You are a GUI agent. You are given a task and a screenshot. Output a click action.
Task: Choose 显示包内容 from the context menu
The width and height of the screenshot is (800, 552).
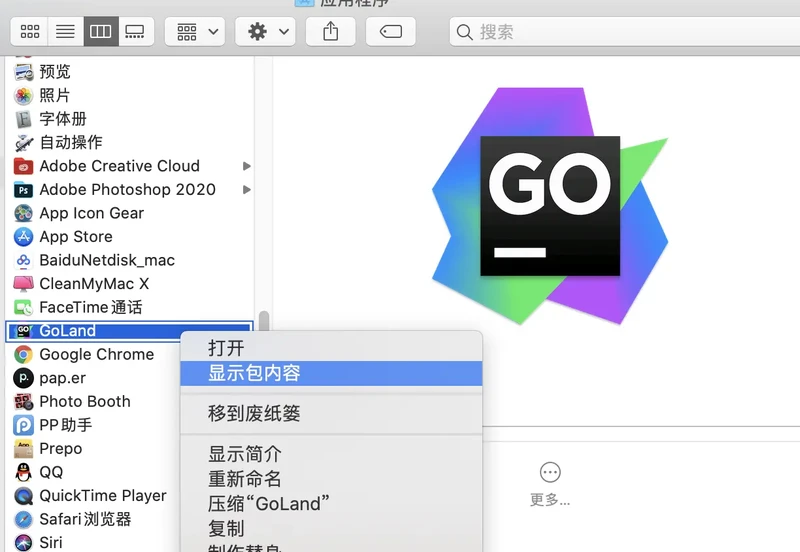pos(254,373)
